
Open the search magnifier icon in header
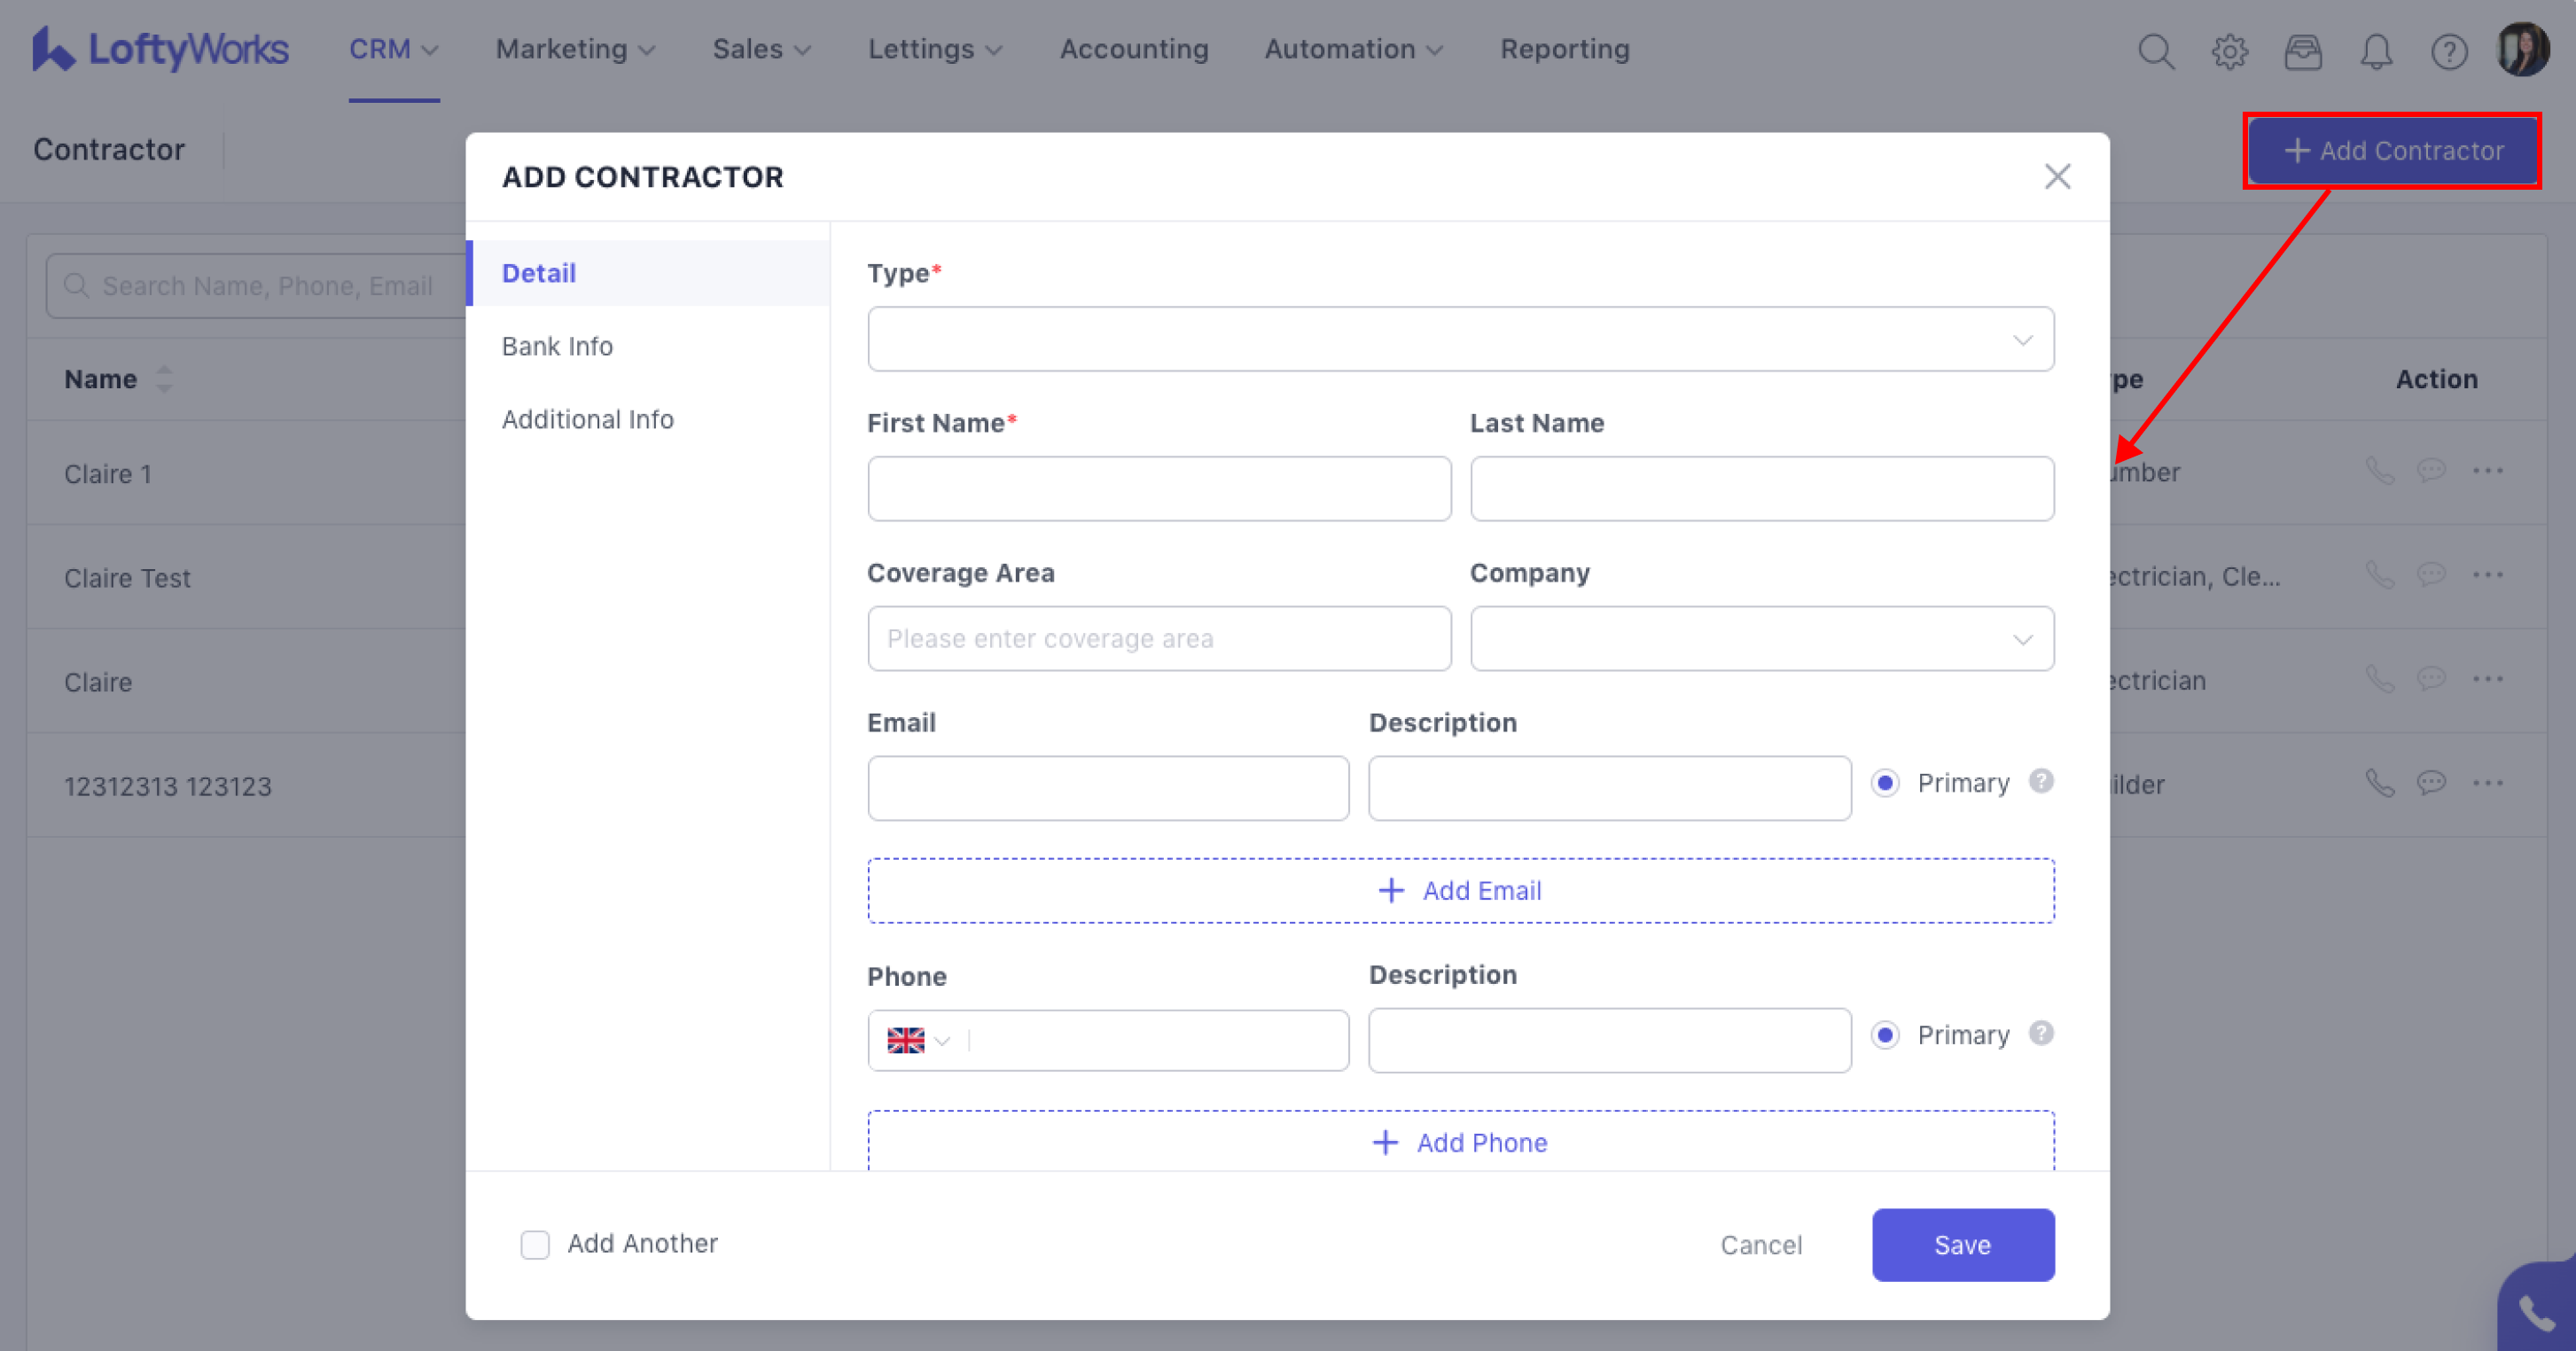pyautogui.click(x=2156, y=51)
